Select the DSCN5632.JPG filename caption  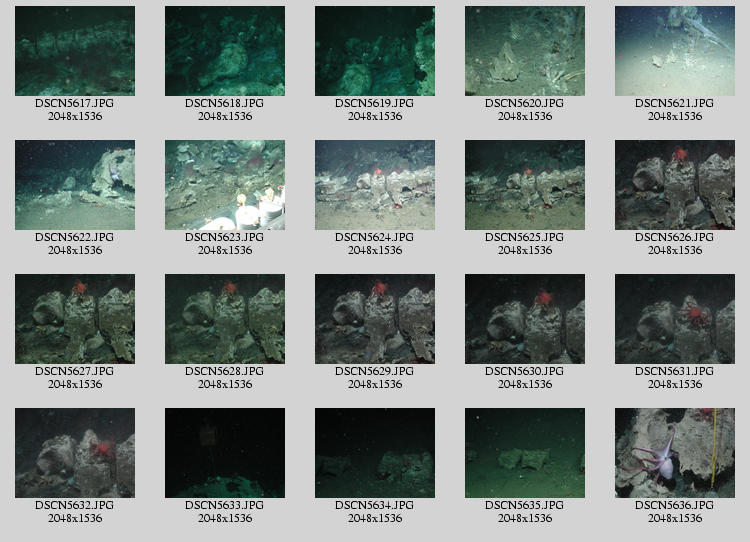(x=75, y=505)
